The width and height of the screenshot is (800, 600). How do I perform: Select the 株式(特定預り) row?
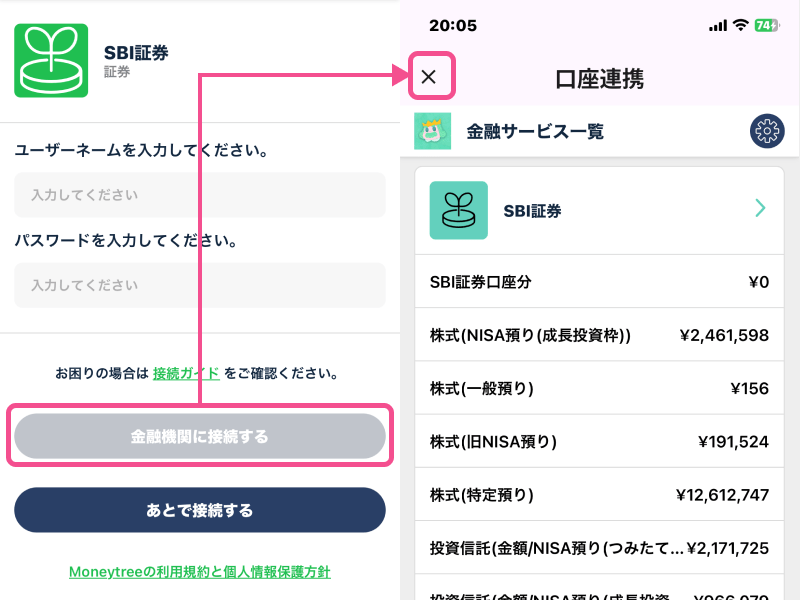[x=599, y=494]
